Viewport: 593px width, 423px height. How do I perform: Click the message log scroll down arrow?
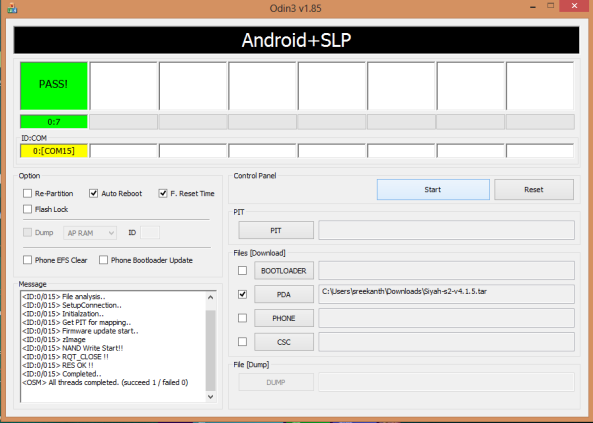(211, 397)
